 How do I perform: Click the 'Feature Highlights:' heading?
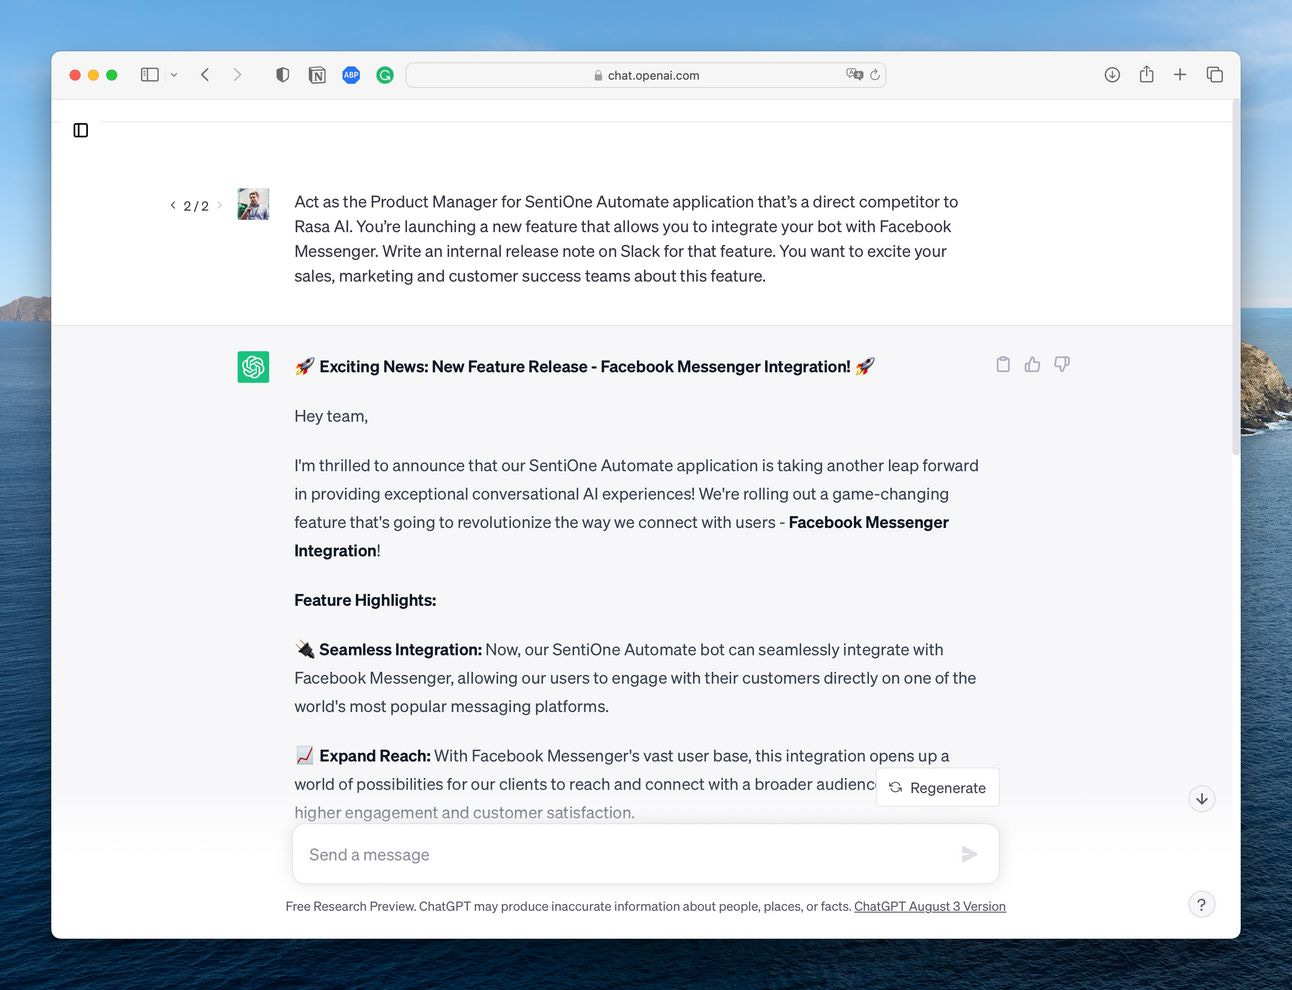pos(365,600)
